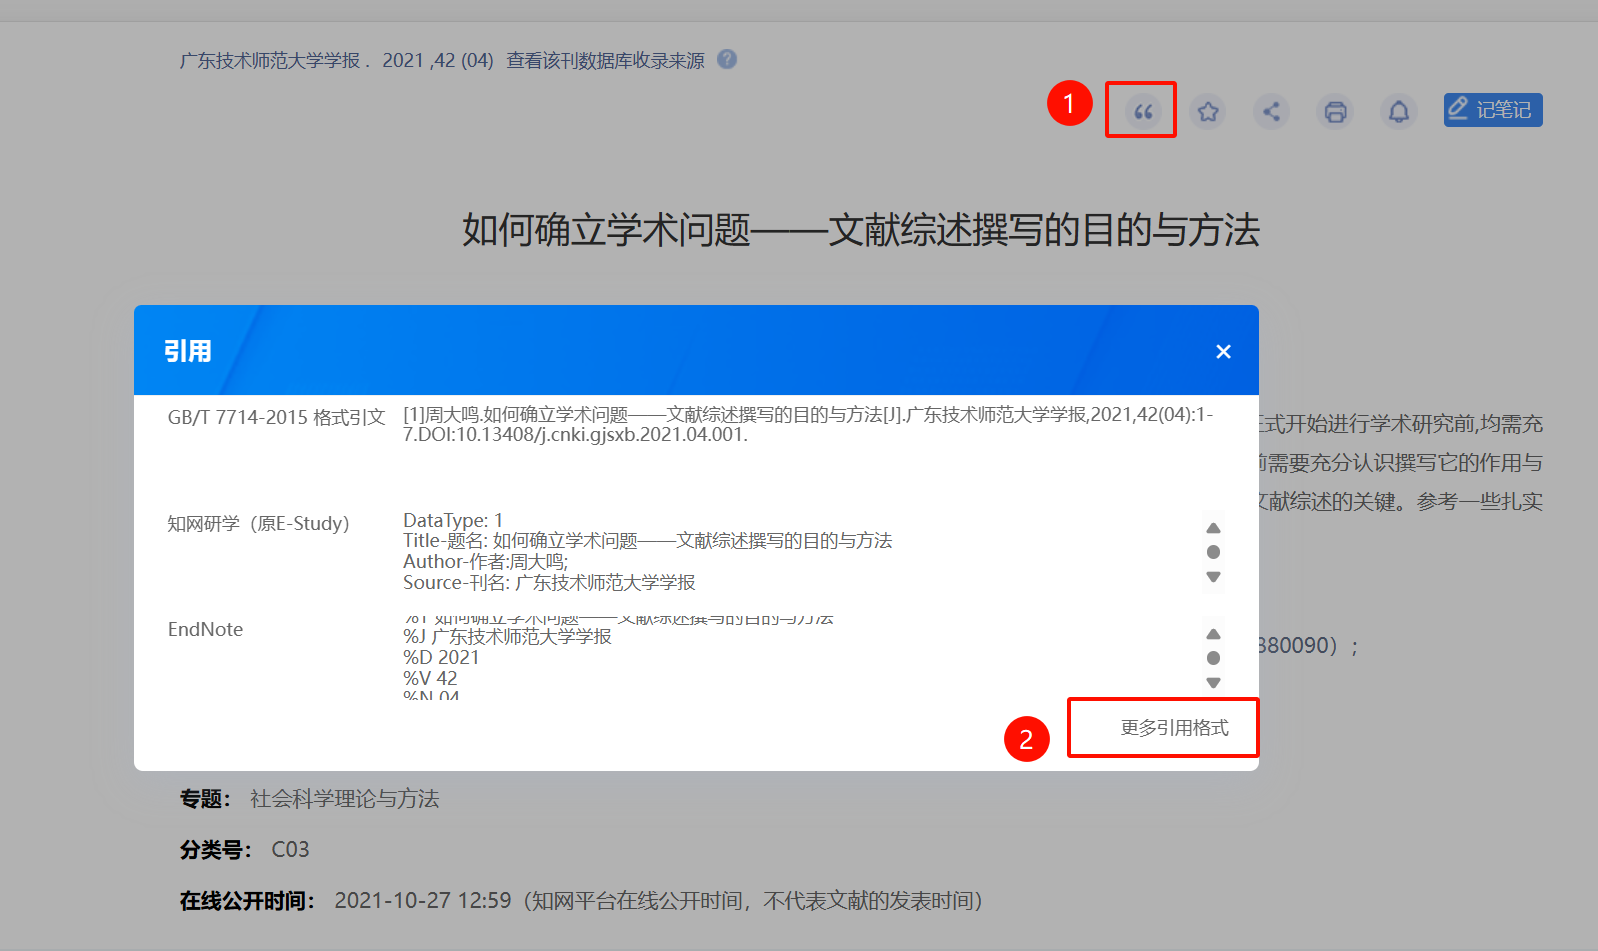Click the quote citation icon
1598x951 pixels.
(1142, 111)
